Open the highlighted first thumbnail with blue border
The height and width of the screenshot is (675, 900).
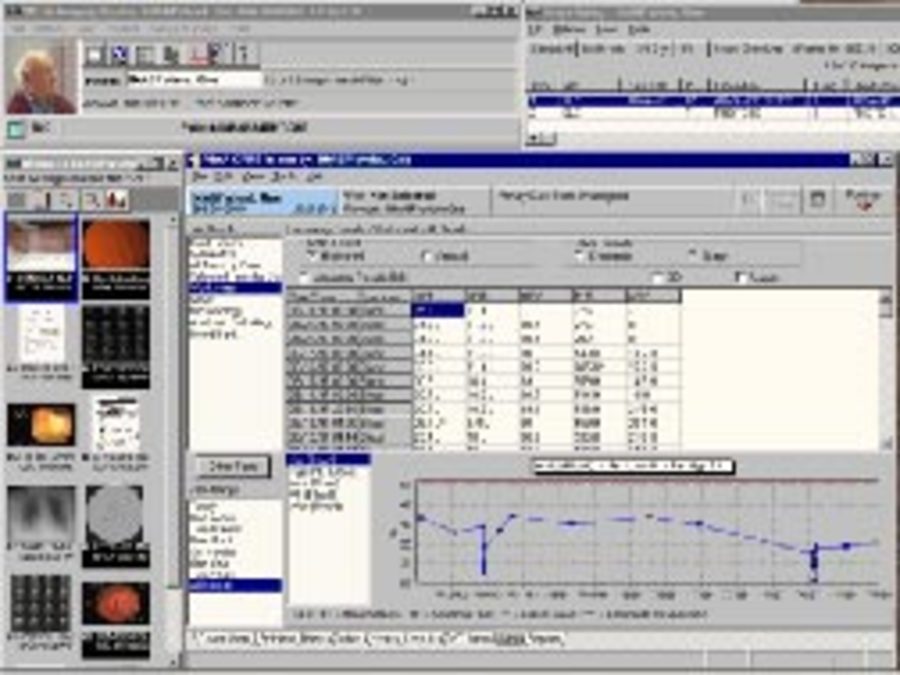(40, 257)
